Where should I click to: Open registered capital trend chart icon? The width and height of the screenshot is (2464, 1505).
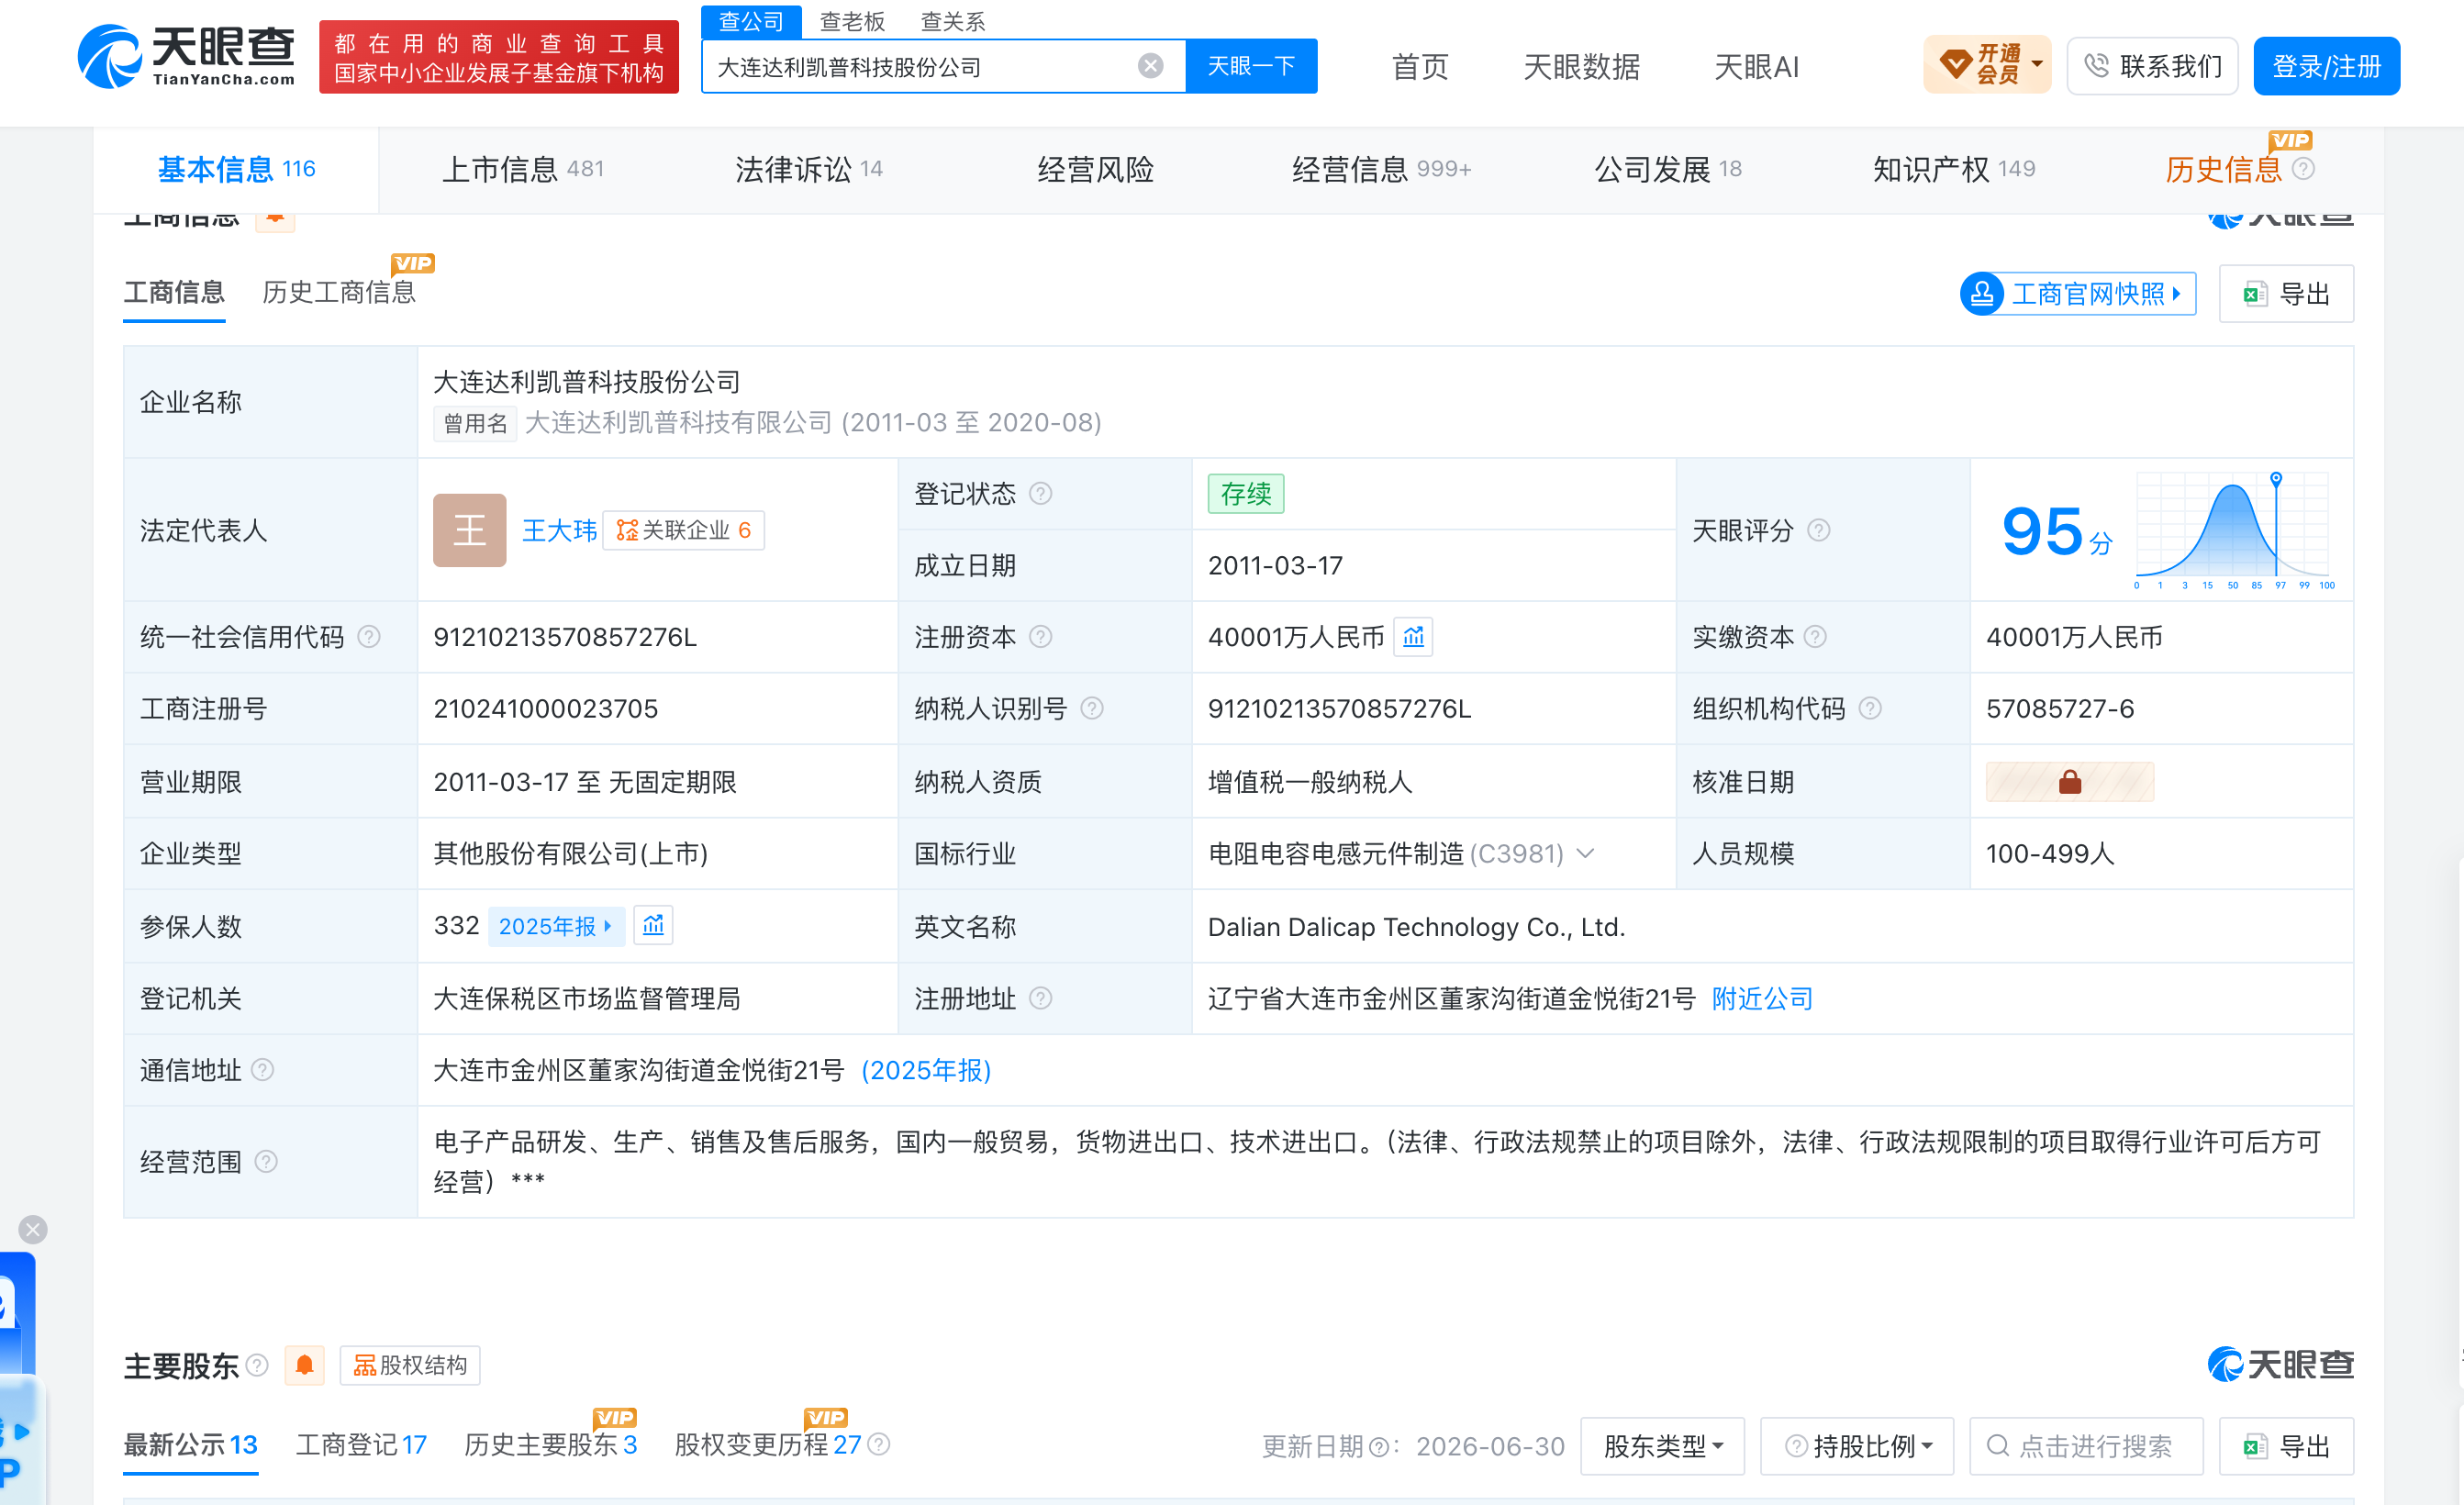1413,637
